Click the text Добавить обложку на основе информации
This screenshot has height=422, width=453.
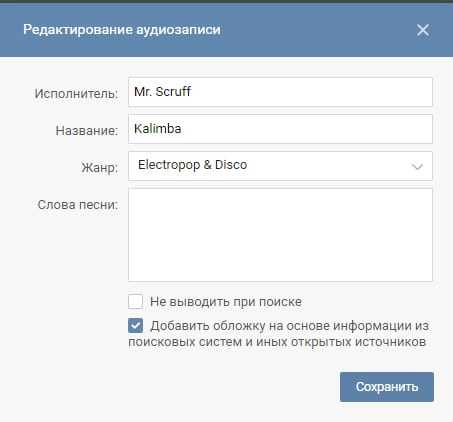[281, 326]
